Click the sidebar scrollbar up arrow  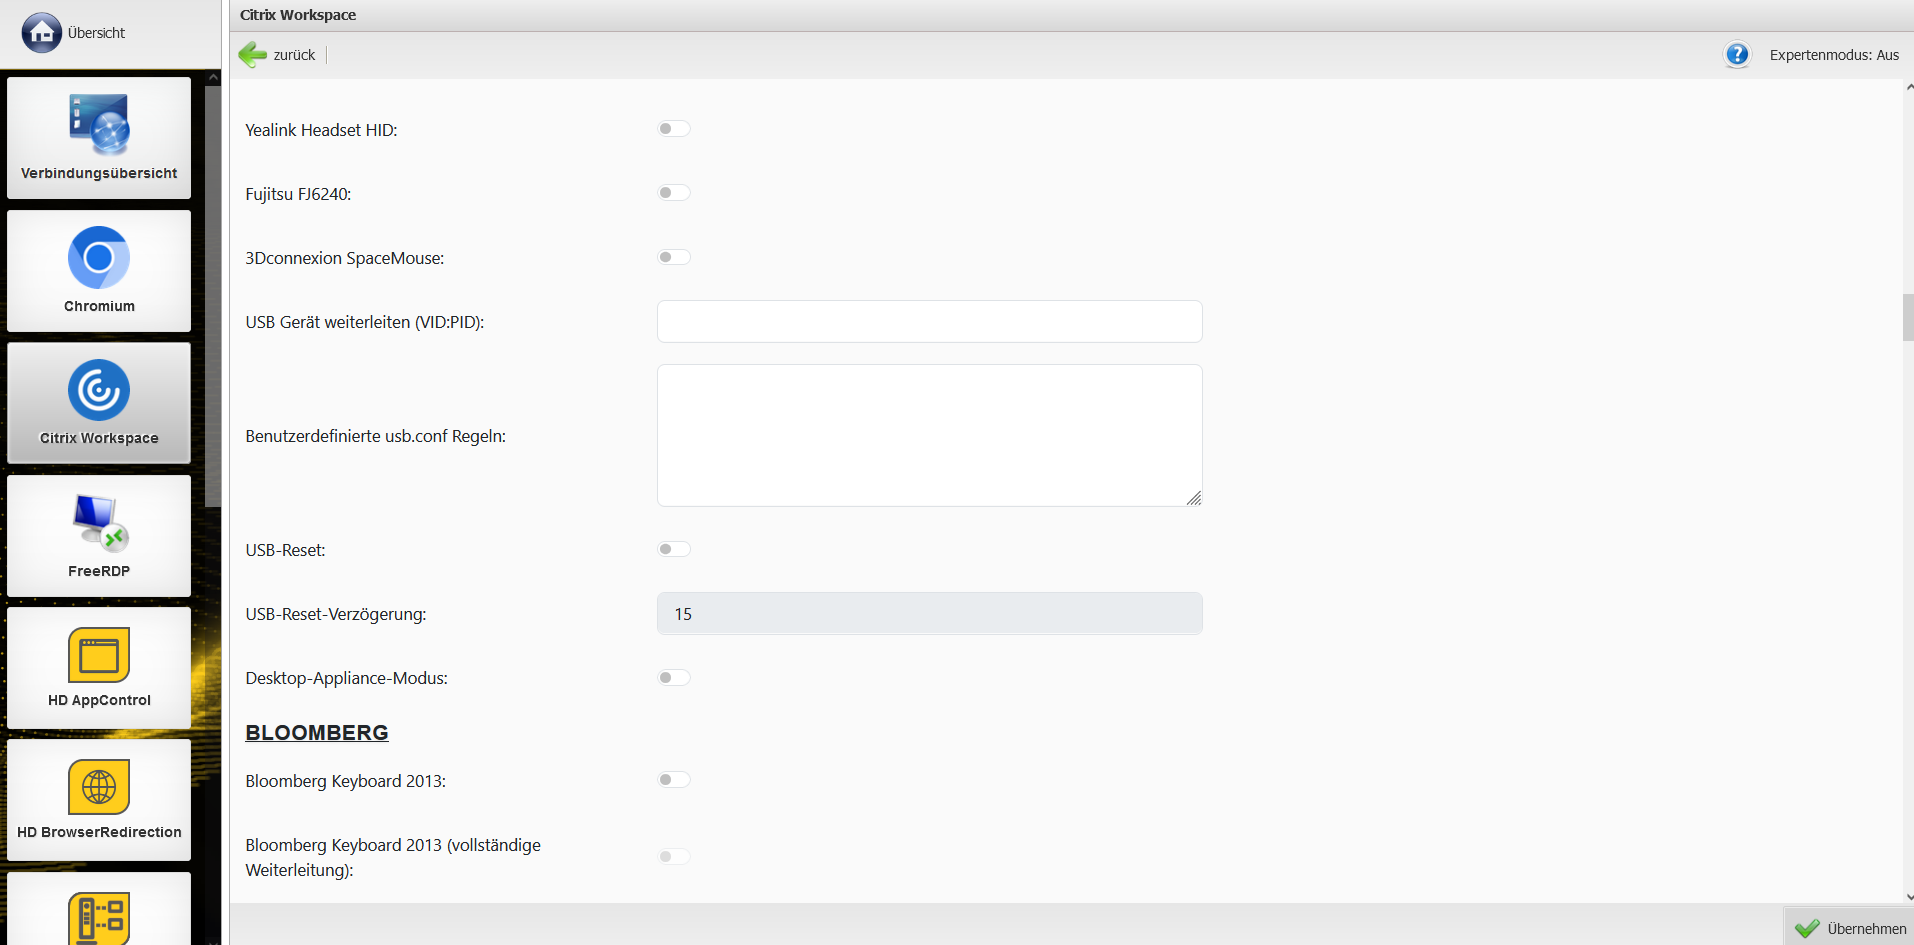coord(213,77)
